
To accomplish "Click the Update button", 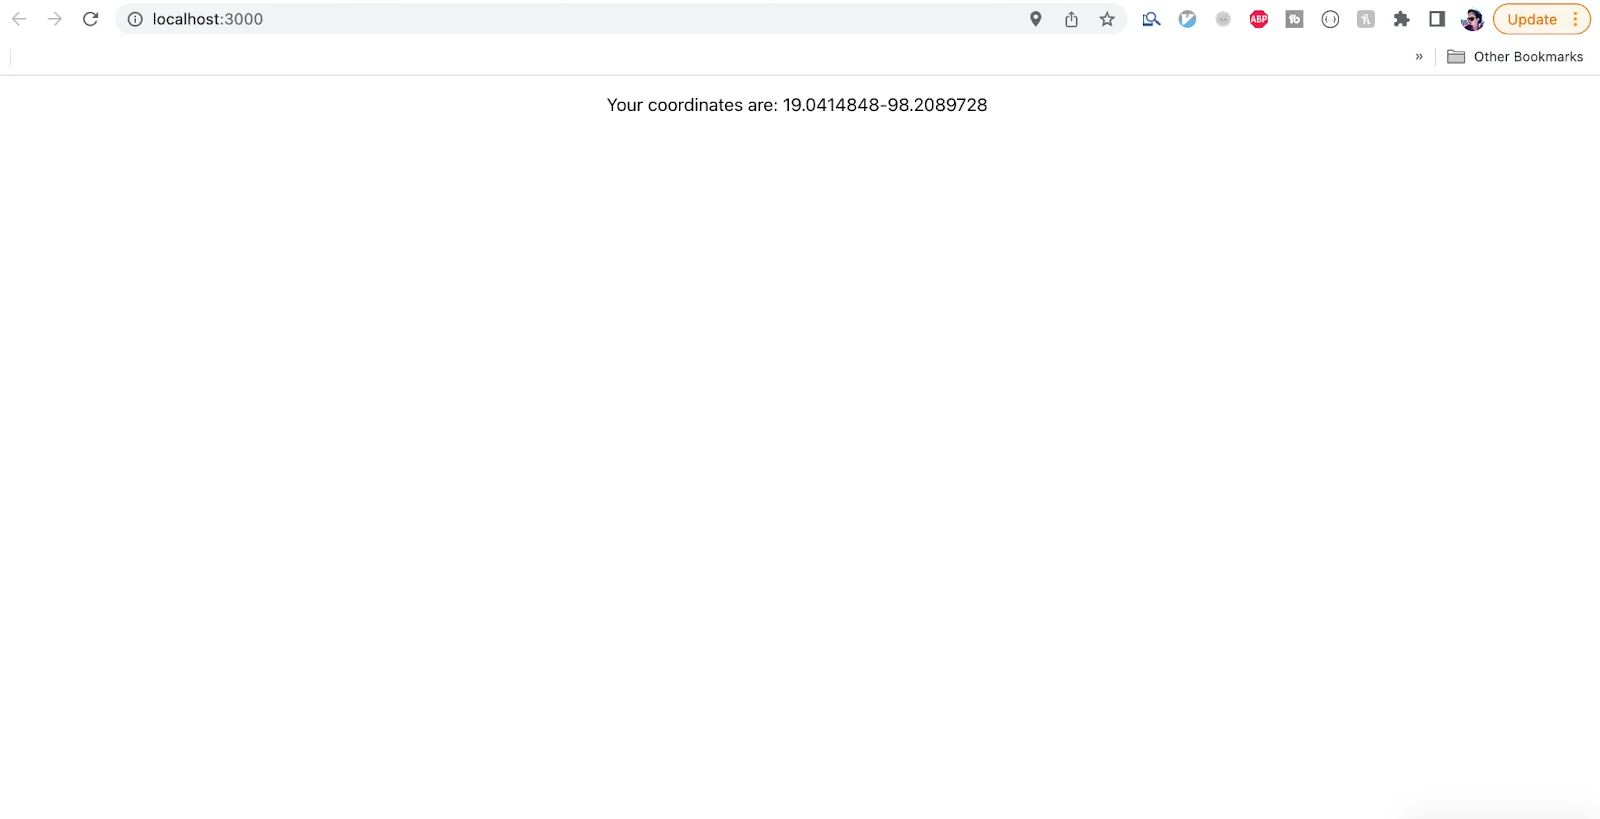I will click(x=1532, y=19).
